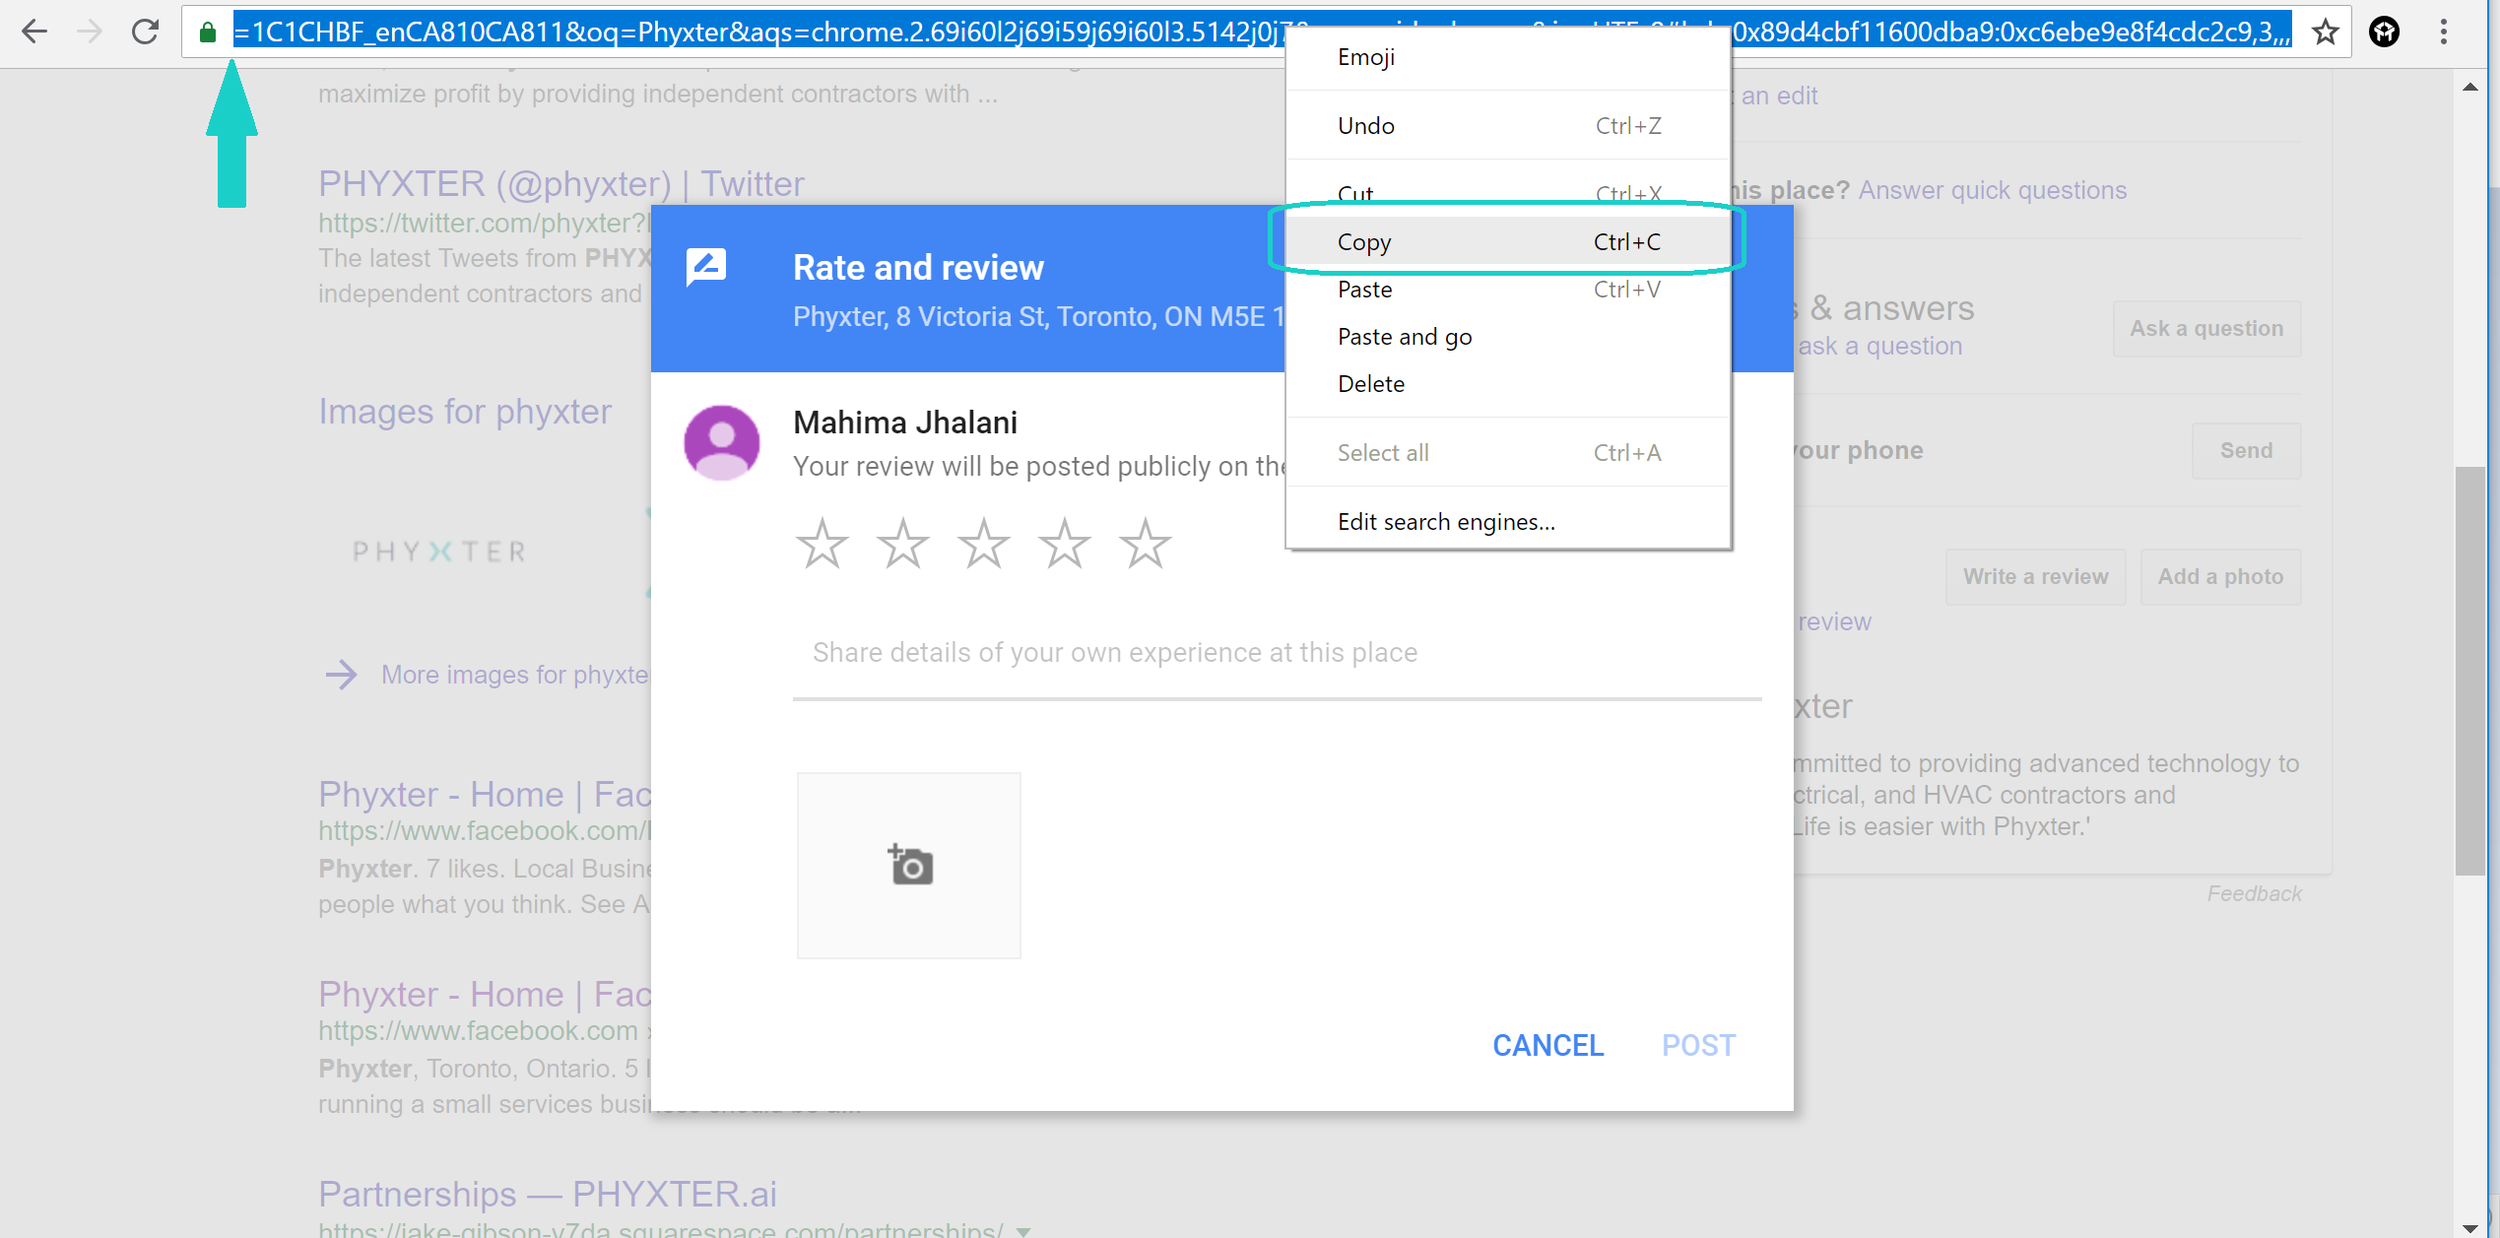Cancel the review dialog
This screenshot has width=2500, height=1238.
[x=1548, y=1045]
